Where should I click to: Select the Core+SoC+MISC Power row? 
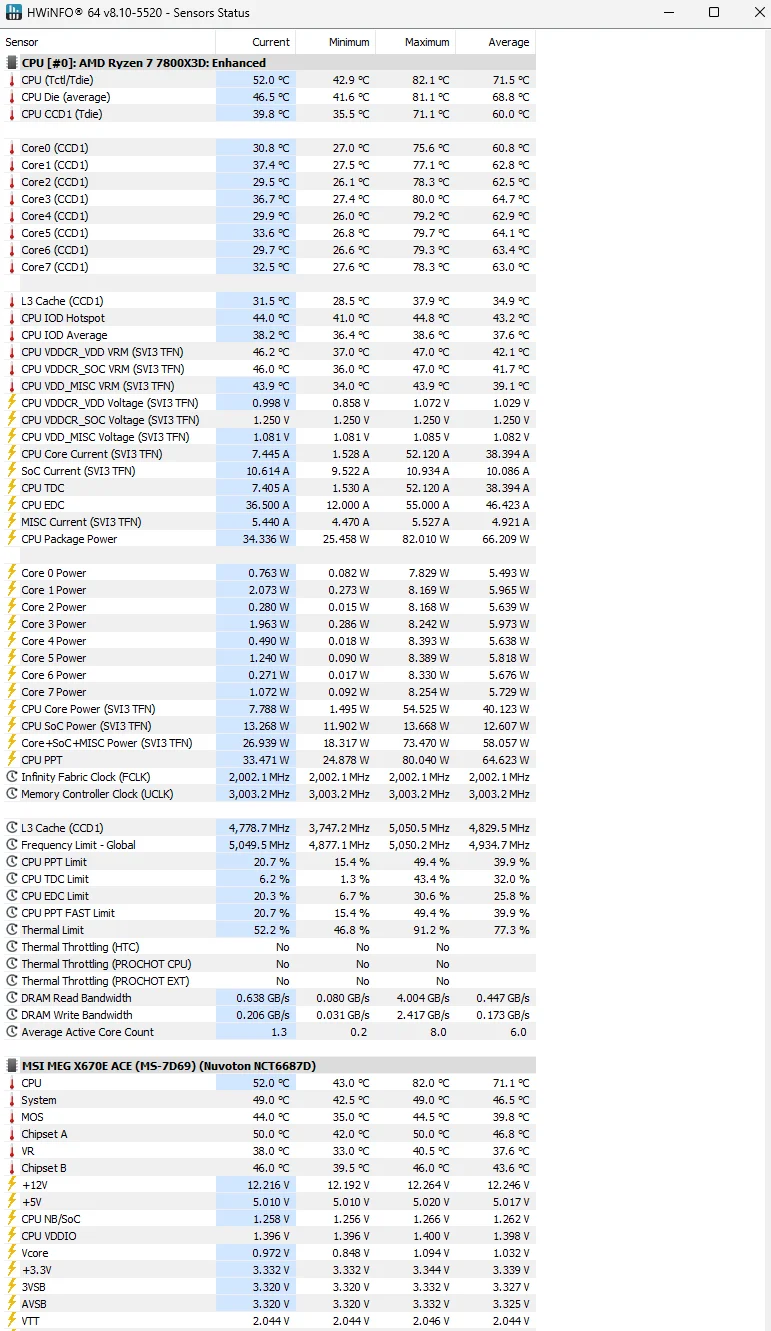pyautogui.click(x=268, y=743)
